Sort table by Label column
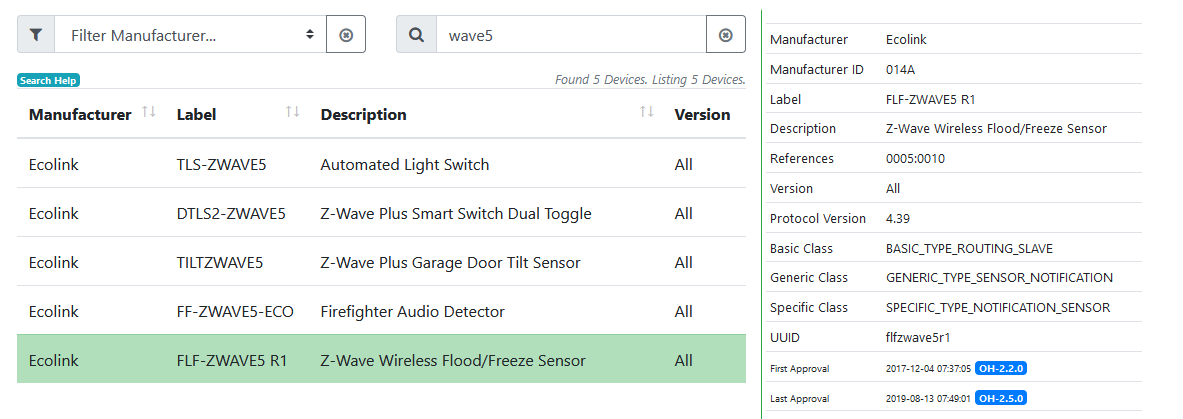1183x419 pixels. point(293,112)
